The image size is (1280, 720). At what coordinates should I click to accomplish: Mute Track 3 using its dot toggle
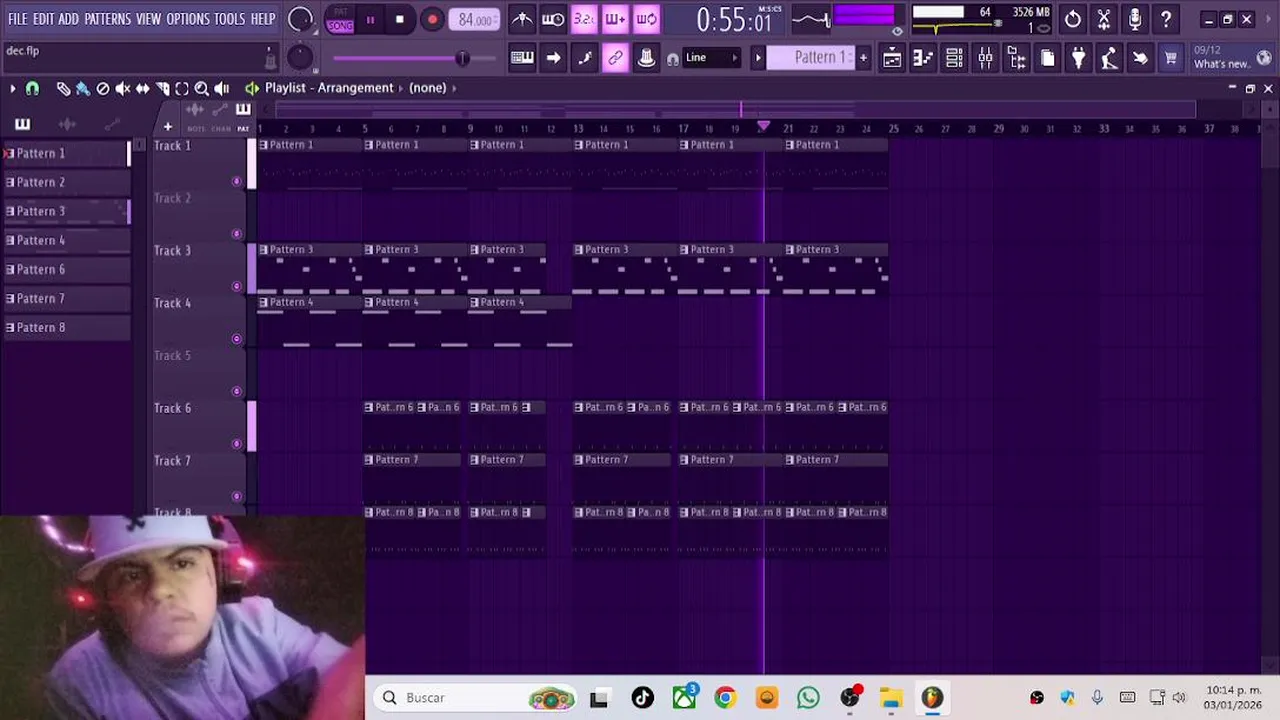[237, 286]
